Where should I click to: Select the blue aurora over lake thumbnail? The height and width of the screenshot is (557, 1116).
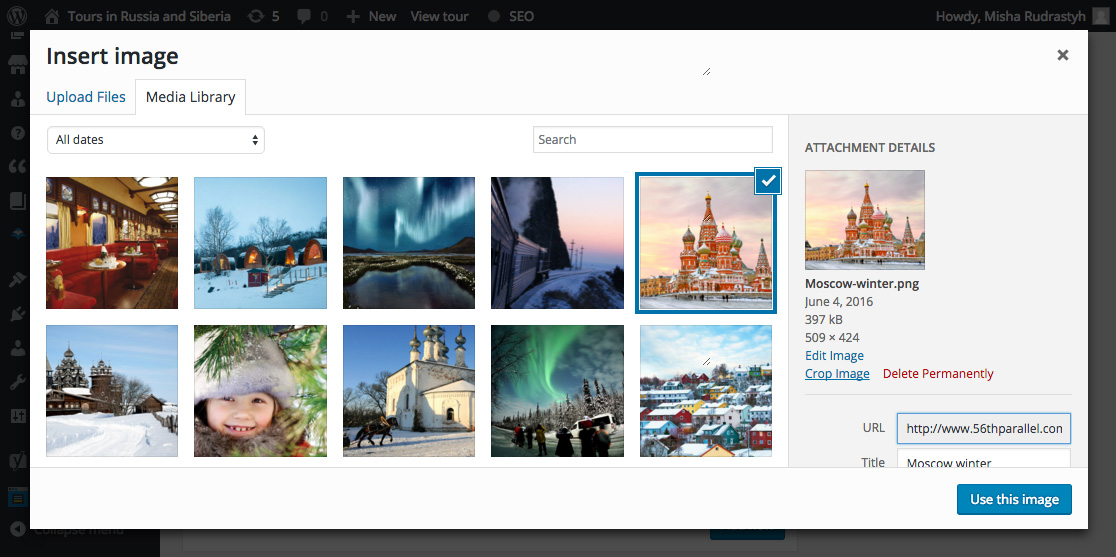(409, 243)
